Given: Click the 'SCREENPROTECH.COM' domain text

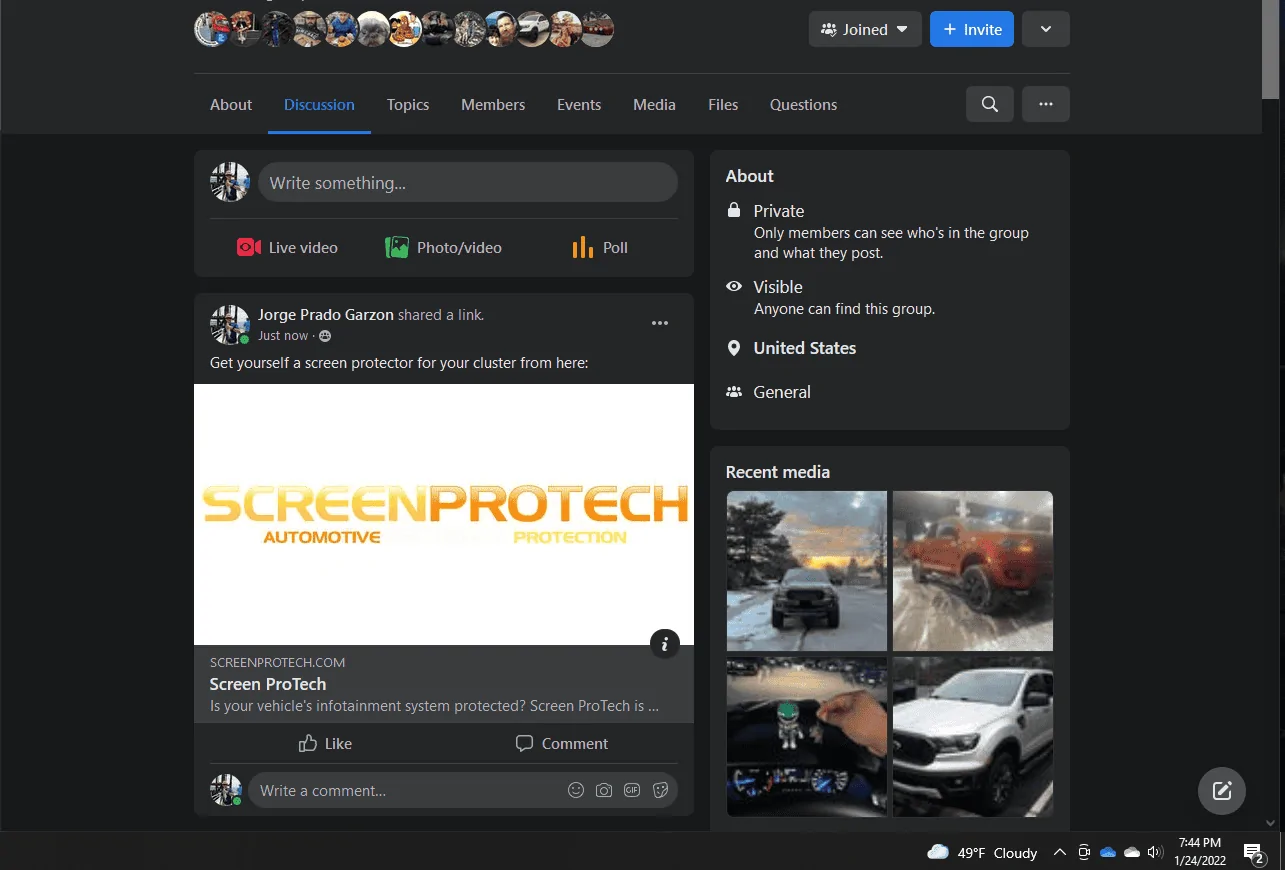Looking at the screenshot, I should click(277, 662).
